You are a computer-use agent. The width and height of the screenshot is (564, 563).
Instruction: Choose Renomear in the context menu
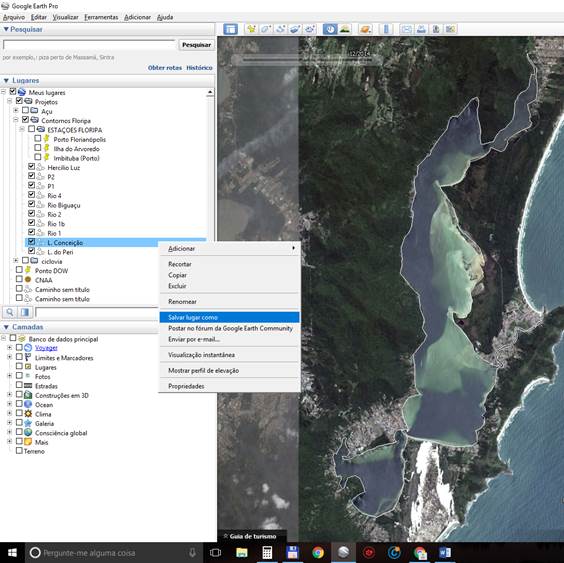(229, 301)
